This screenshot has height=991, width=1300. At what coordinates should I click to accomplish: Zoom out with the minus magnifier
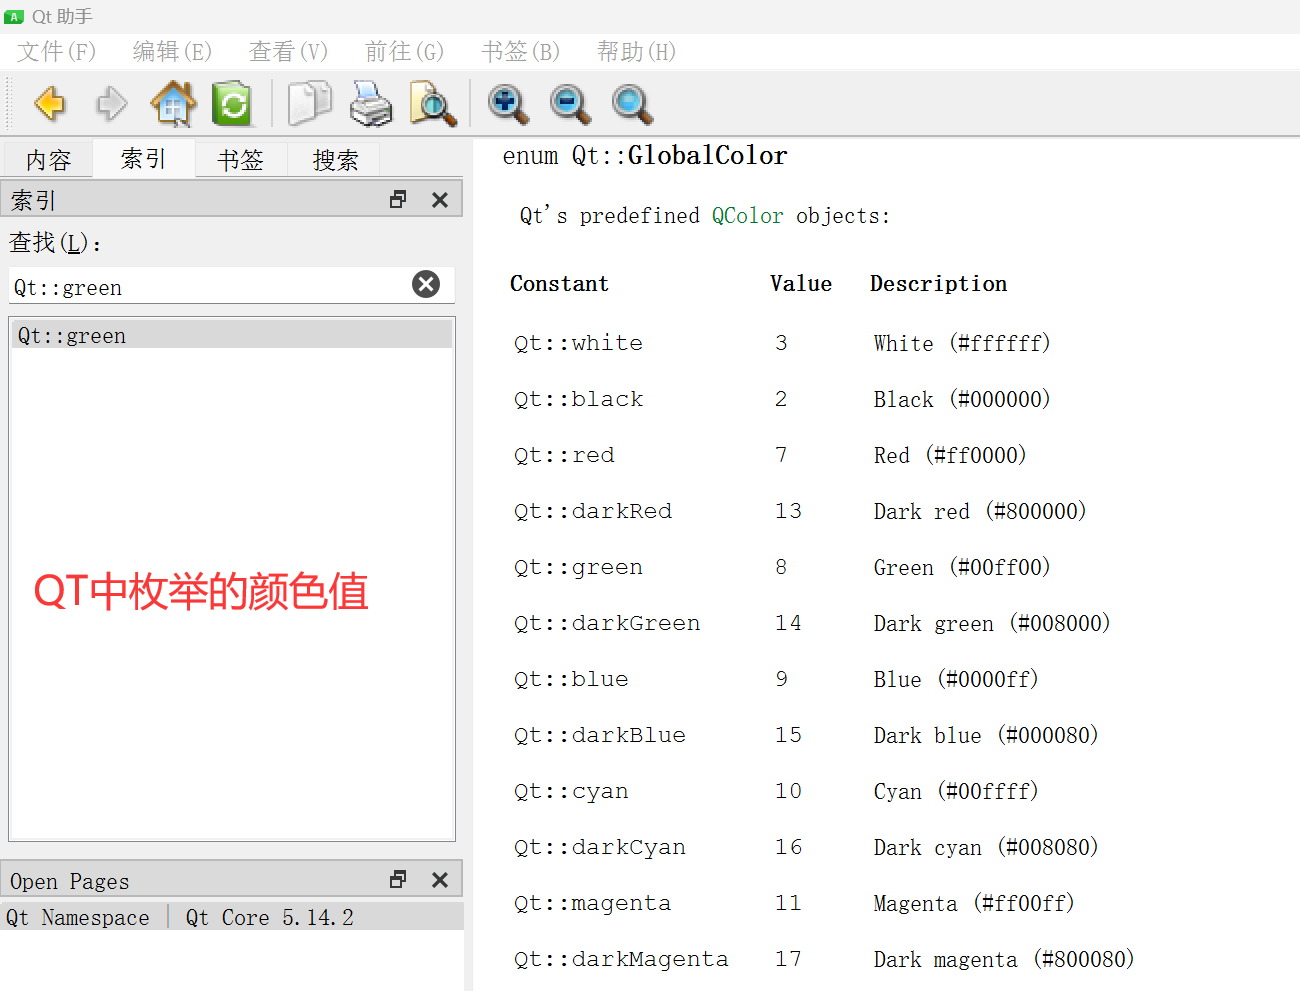(x=570, y=103)
